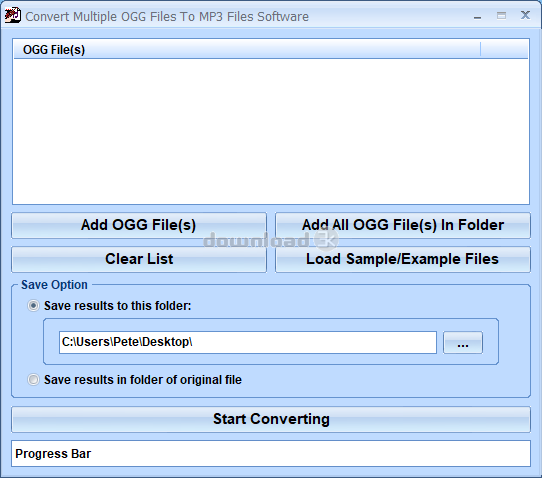Click Add All OGG File(s) In Folder
This screenshot has height=478, width=542.
tap(403, 225)
